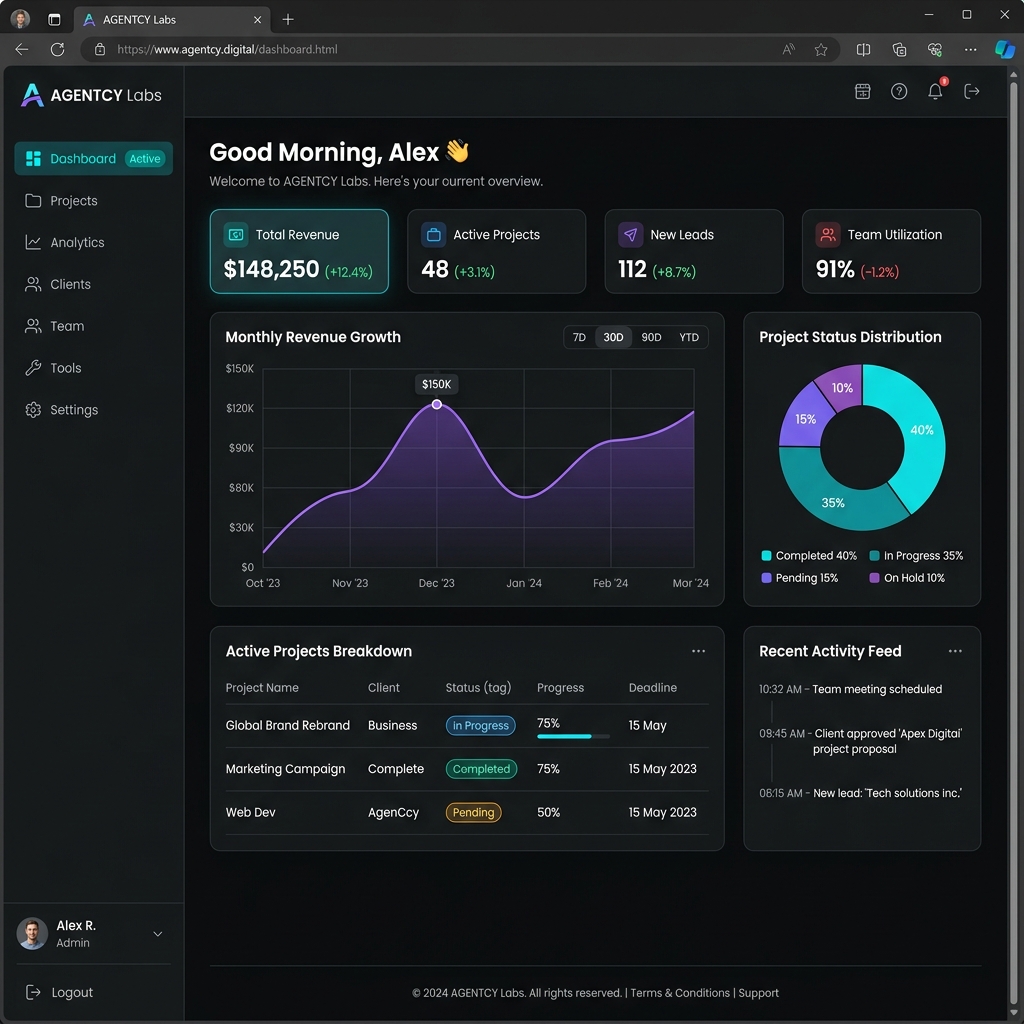Select the 7D time range

[579, 337]
